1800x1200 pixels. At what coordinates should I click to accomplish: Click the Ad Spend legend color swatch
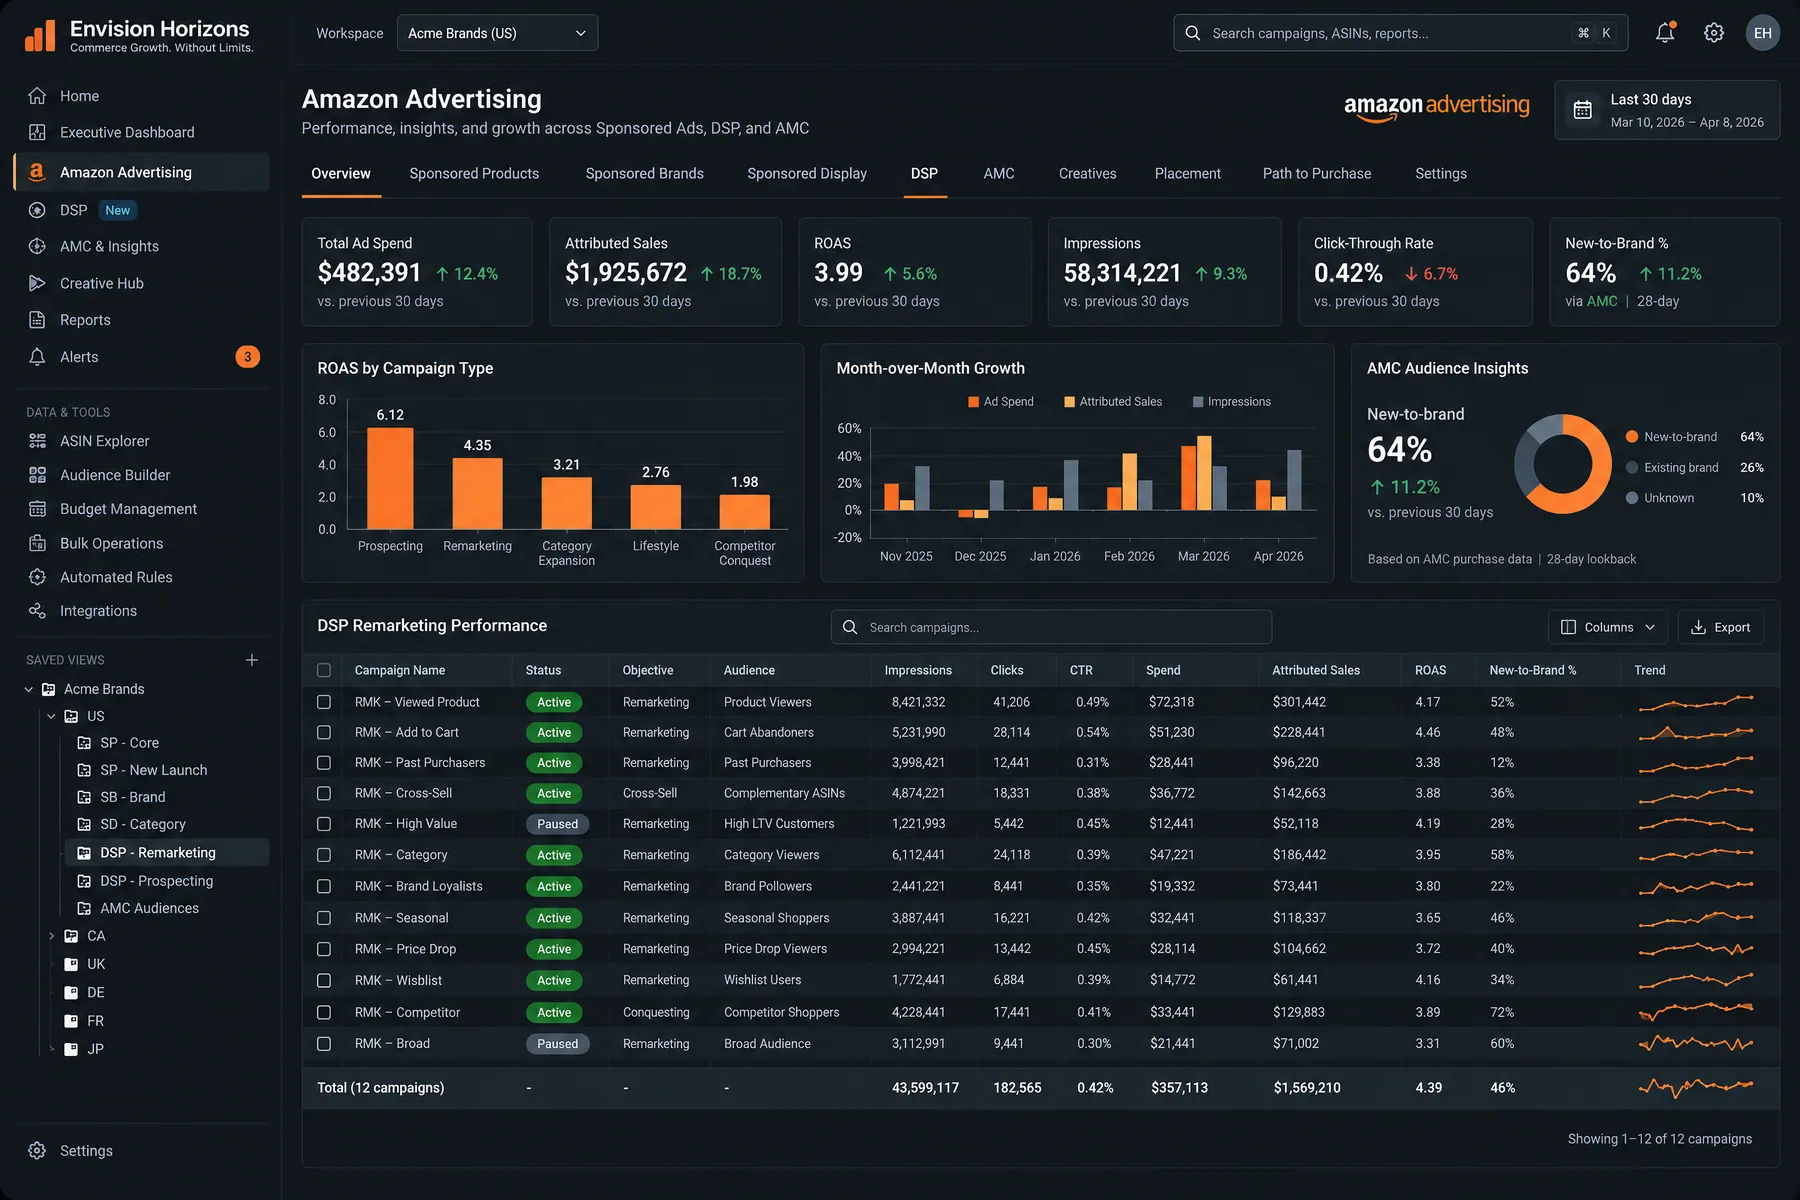[974, 402]
